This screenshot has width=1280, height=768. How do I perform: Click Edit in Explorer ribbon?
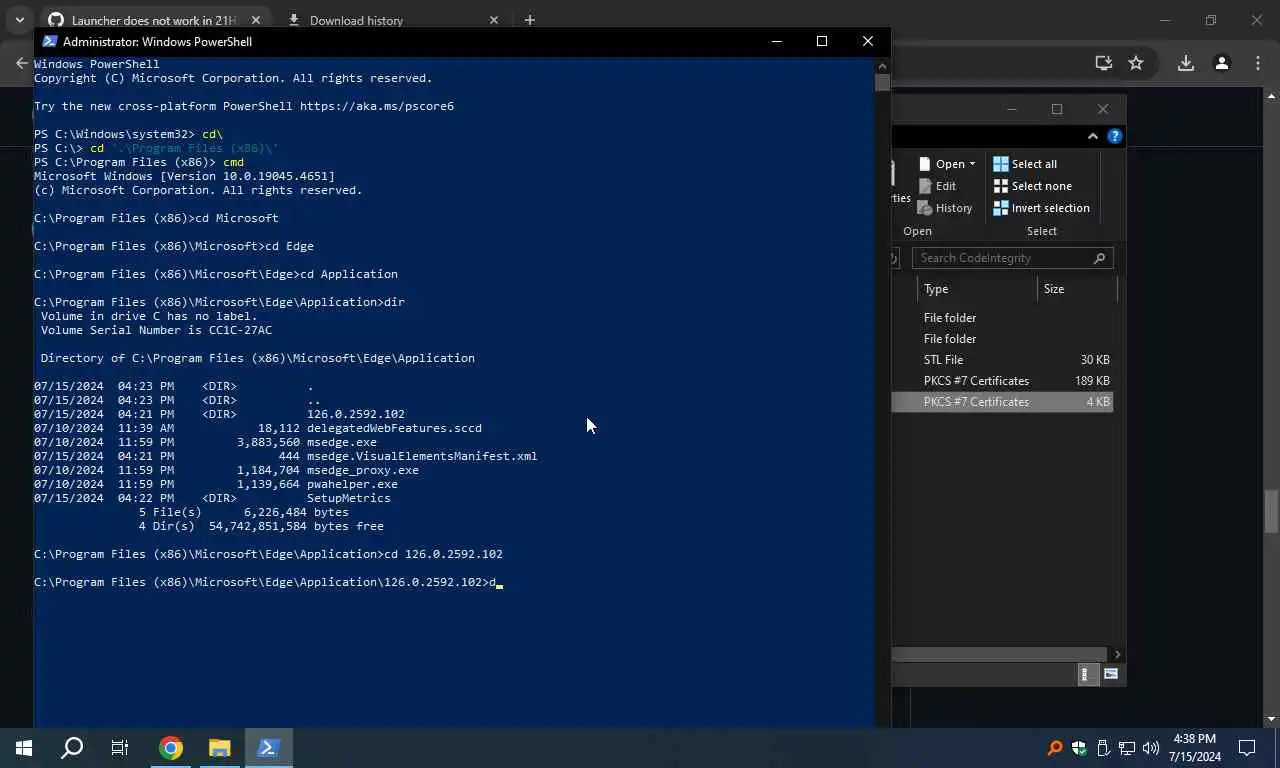pos(936,186)
